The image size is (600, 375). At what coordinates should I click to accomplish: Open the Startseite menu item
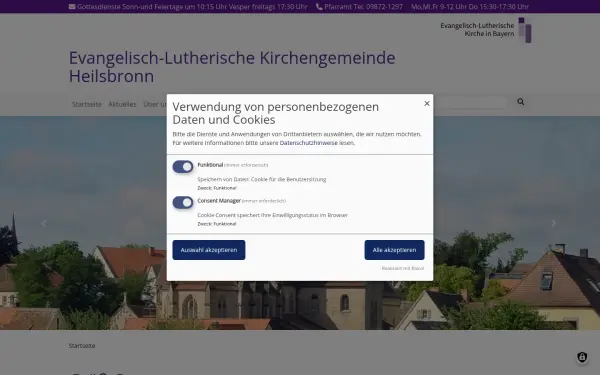coord(87,104)
